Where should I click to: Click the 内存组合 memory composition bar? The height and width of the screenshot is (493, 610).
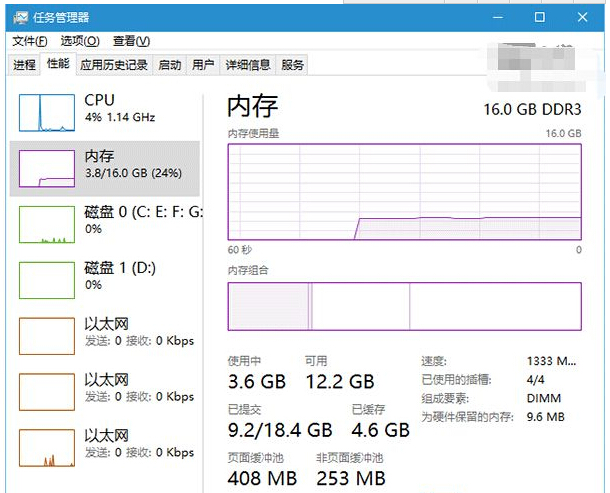[x=404, y=306]
